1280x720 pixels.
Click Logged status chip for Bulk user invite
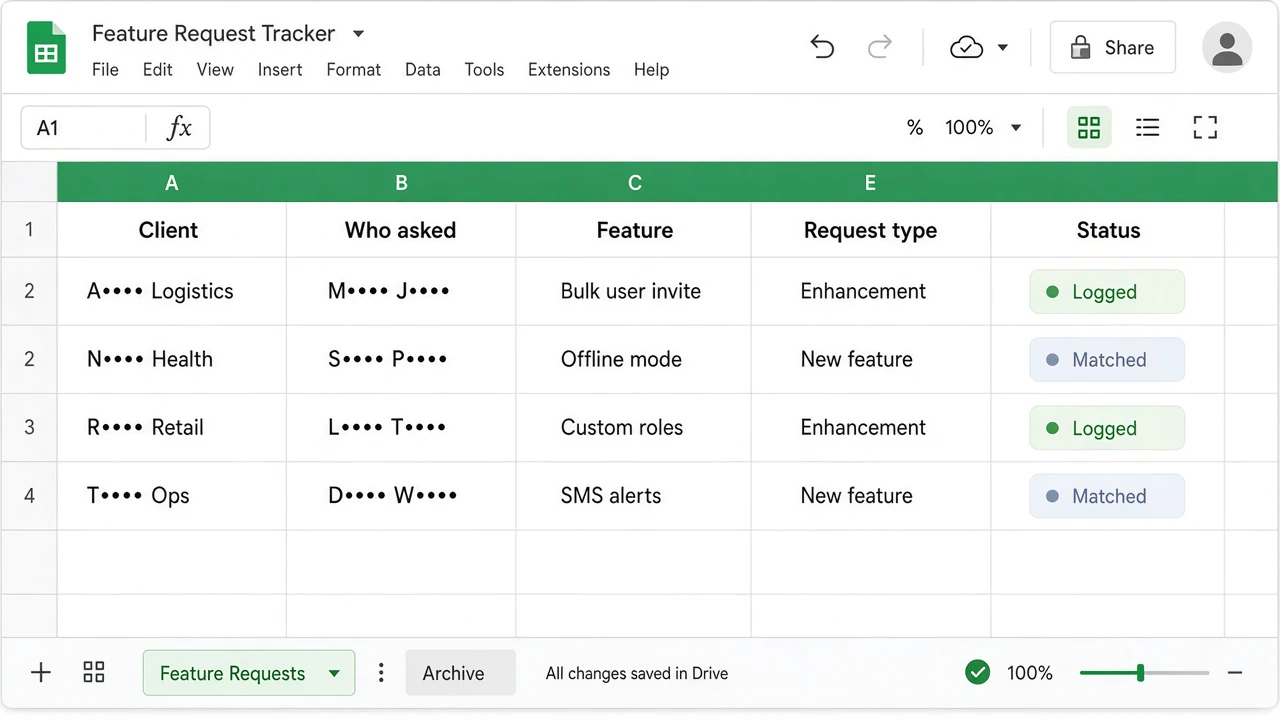(x=1107, y=292)
